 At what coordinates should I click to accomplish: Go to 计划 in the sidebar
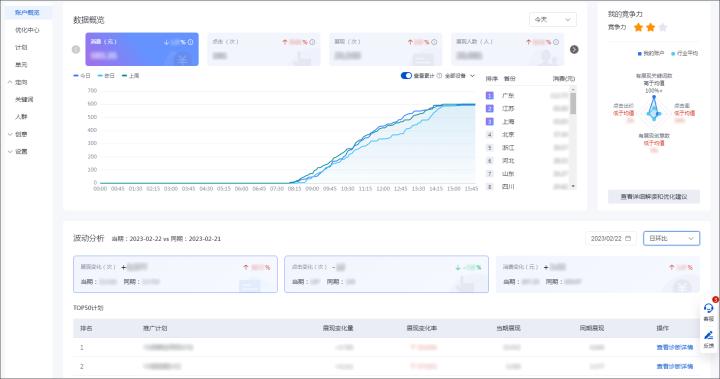(21, 47)
